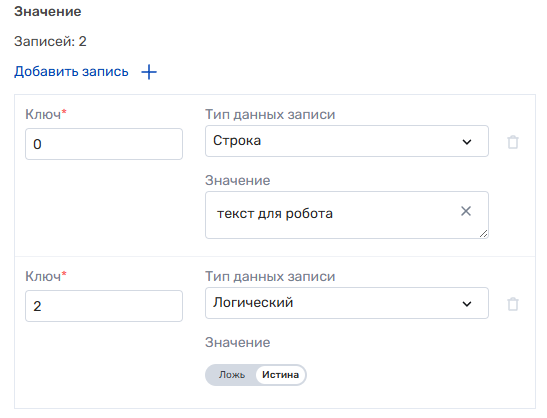Open the 'Логический' data type dropdown
Screen dimensions: 547x418
[x=347, y=303]
